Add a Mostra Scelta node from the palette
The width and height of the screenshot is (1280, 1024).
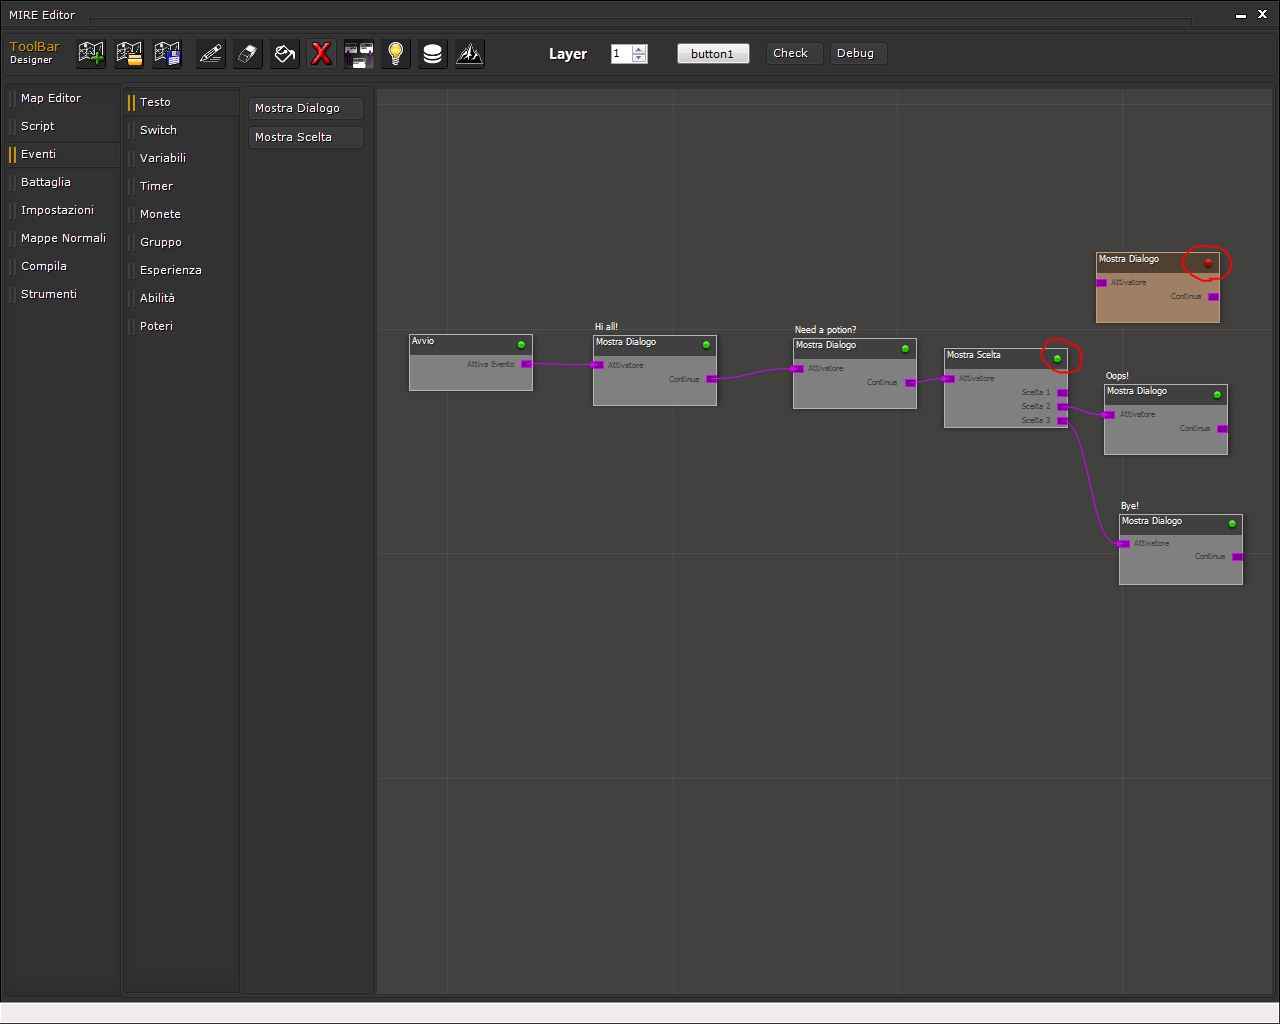pyautogui.click(x=306, y=137)
